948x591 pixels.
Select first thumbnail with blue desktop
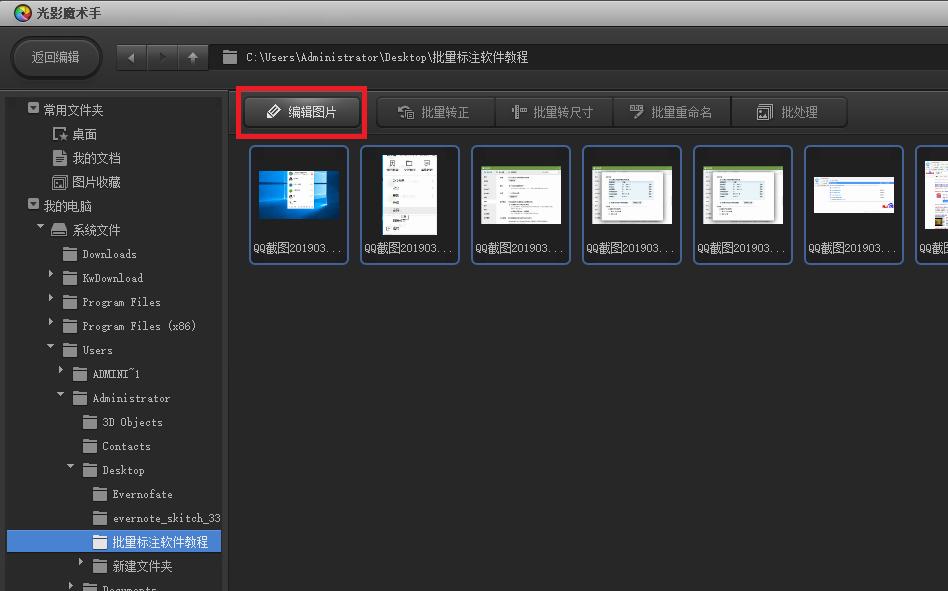coord(299,205)
